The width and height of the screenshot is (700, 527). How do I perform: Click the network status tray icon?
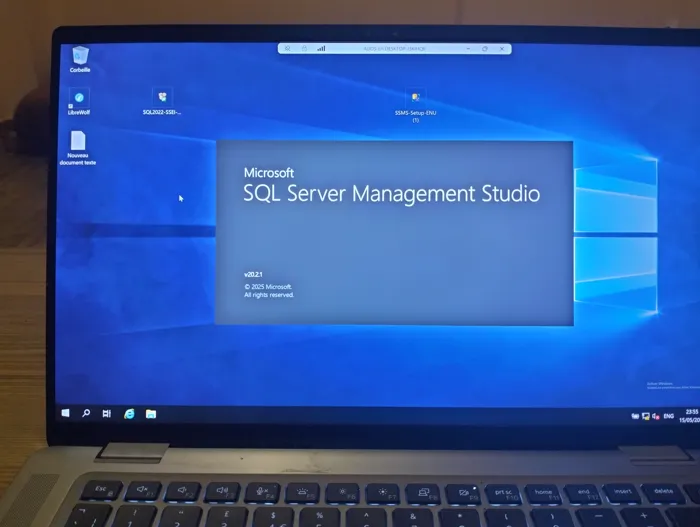click(646, 416)
